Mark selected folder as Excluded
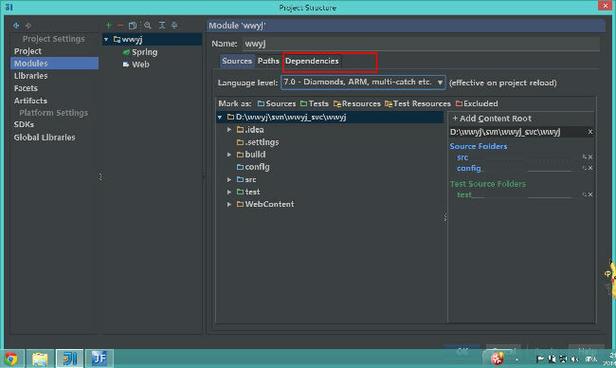 point(477,104)
